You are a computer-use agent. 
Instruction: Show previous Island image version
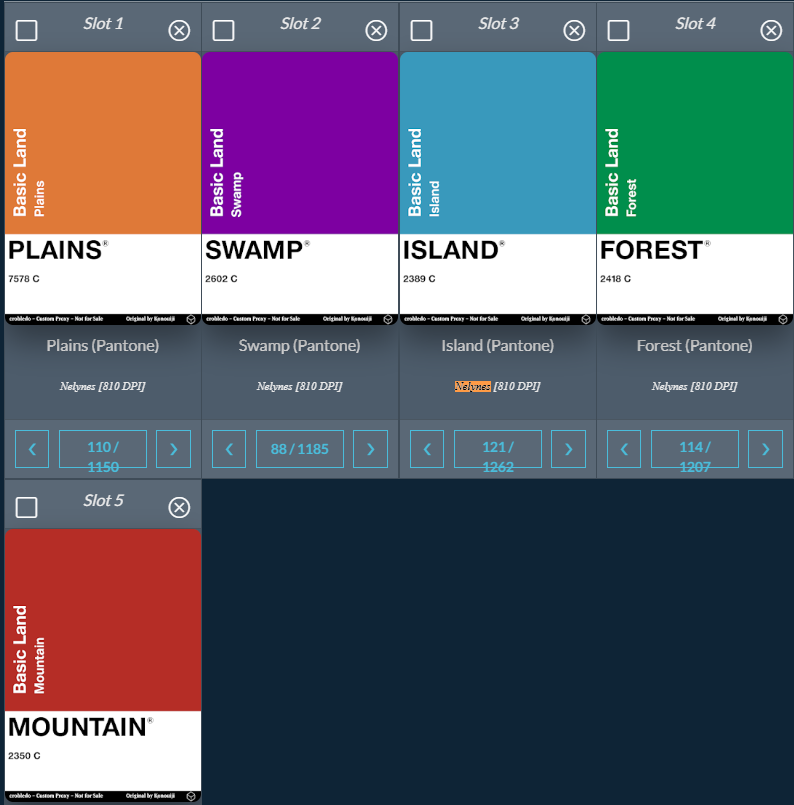[x=427, y=449]
